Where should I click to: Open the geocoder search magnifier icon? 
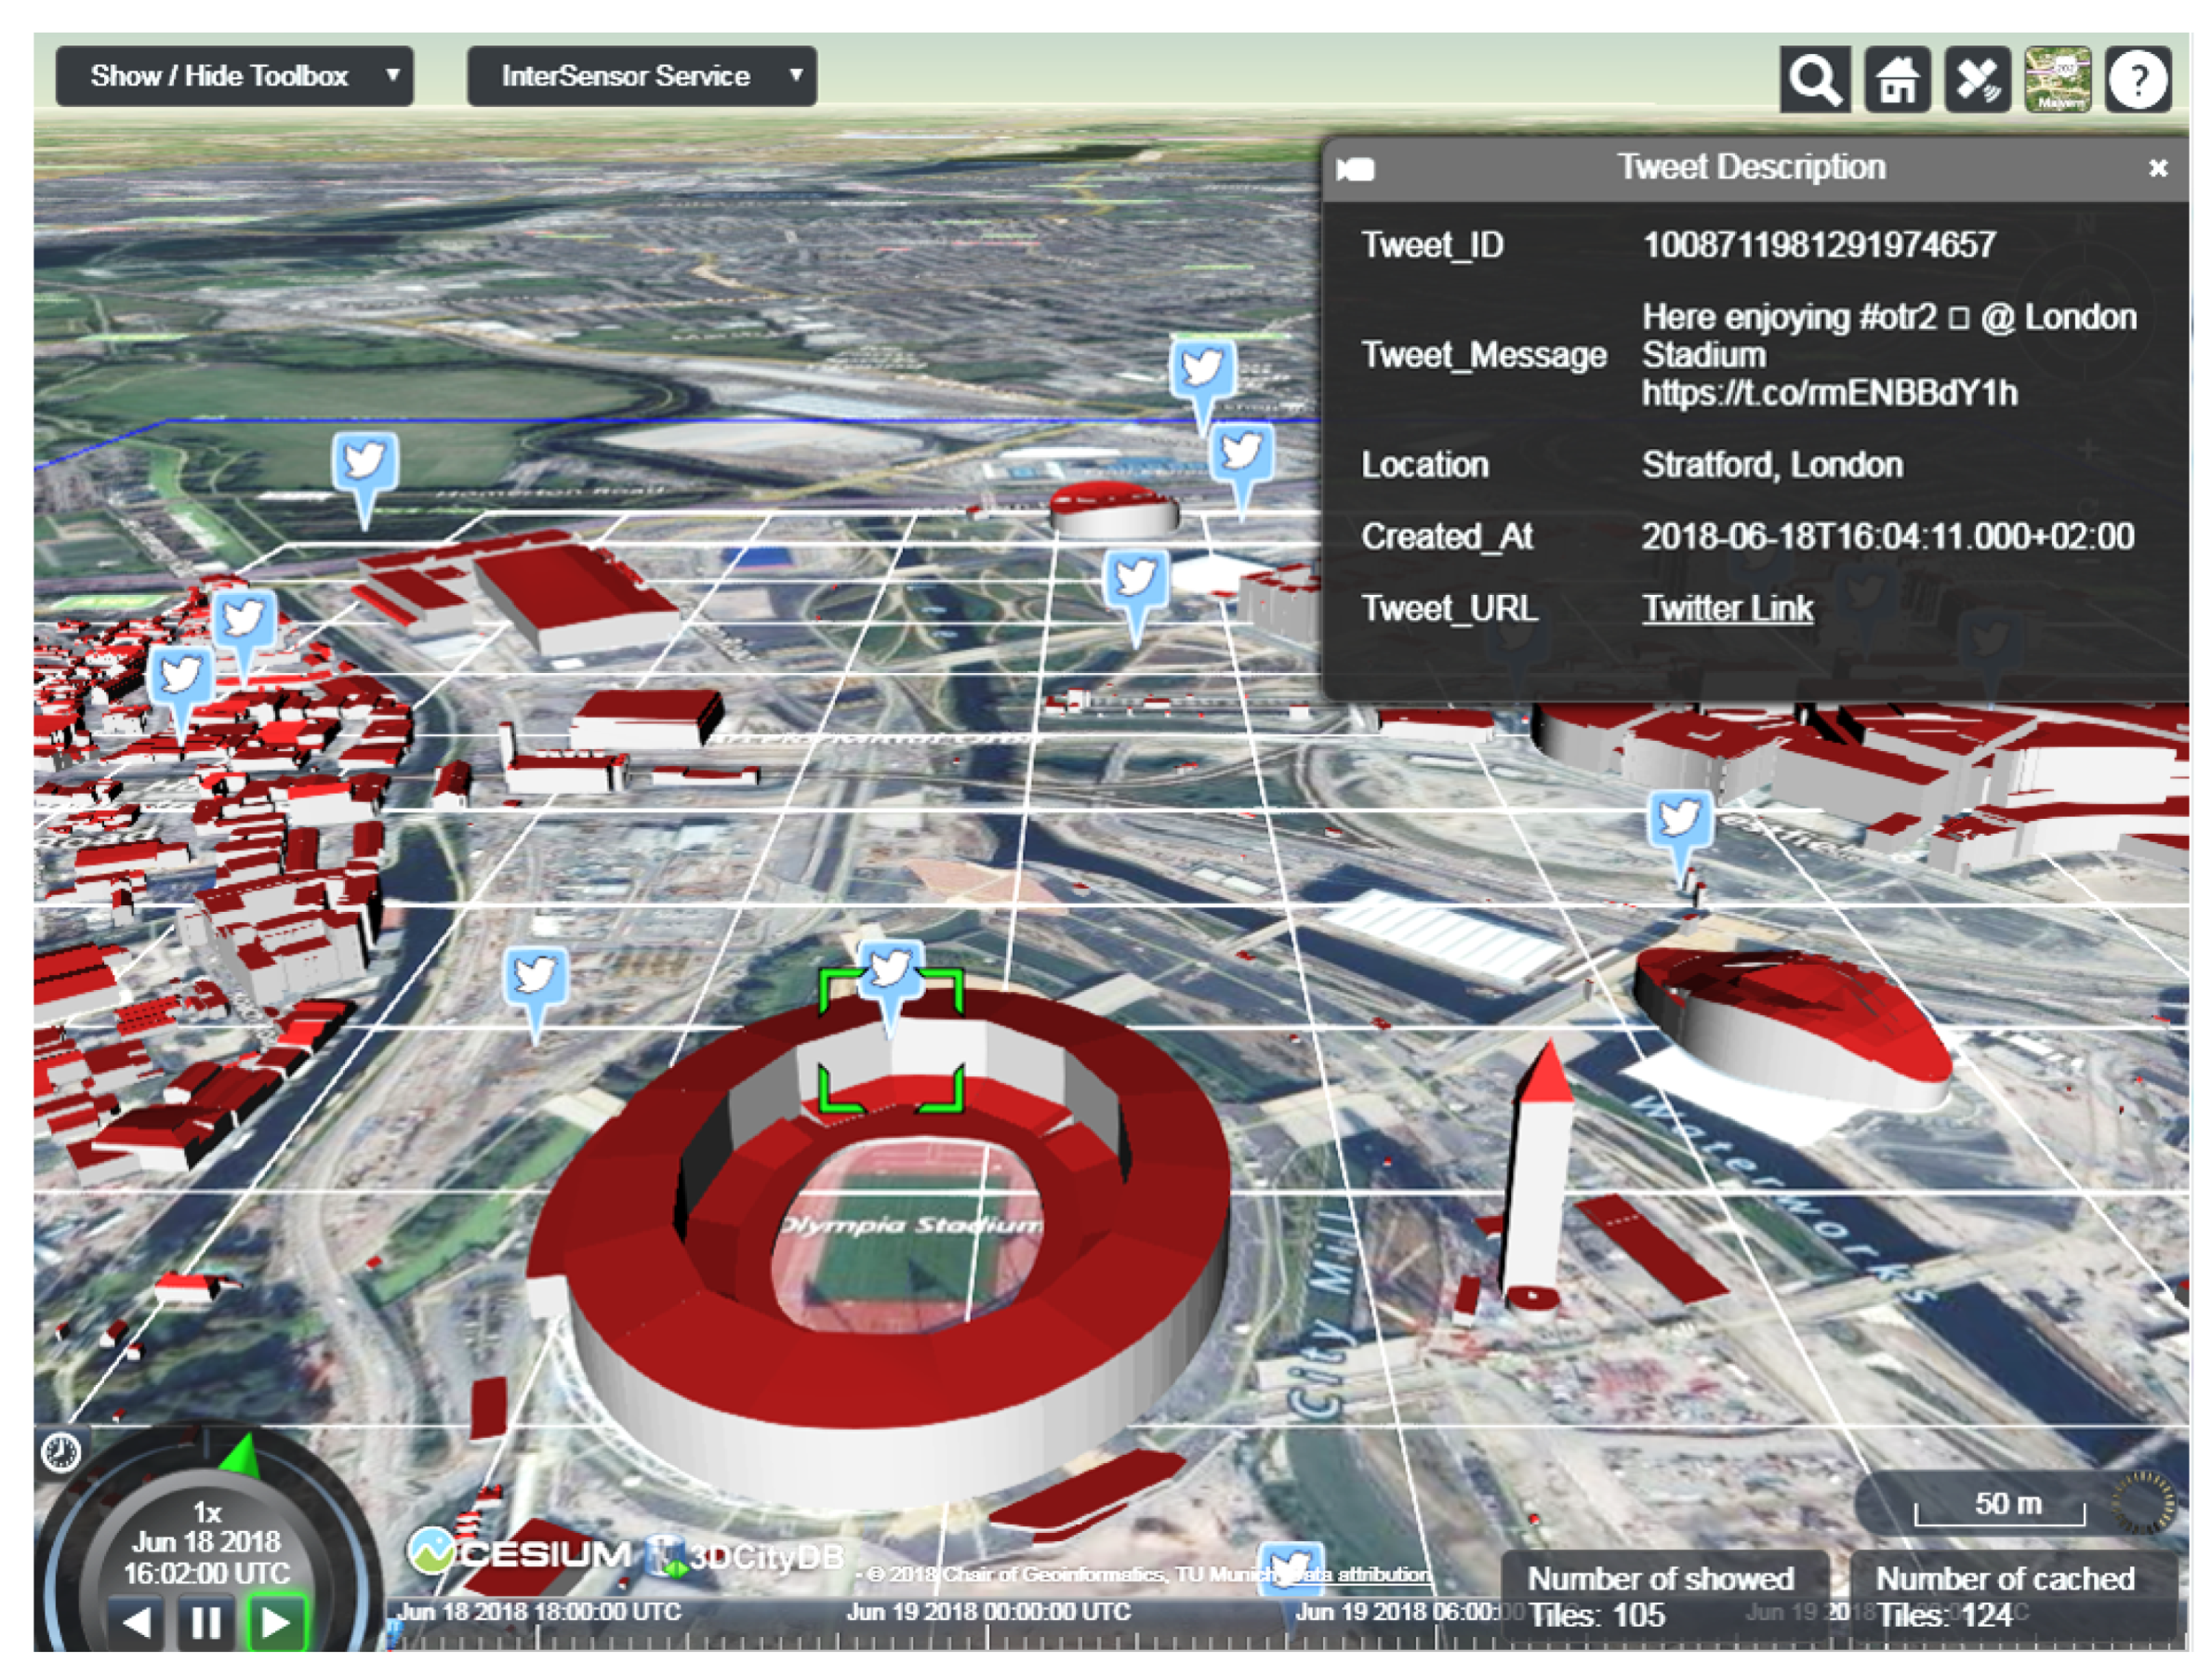click(1813, 79)
